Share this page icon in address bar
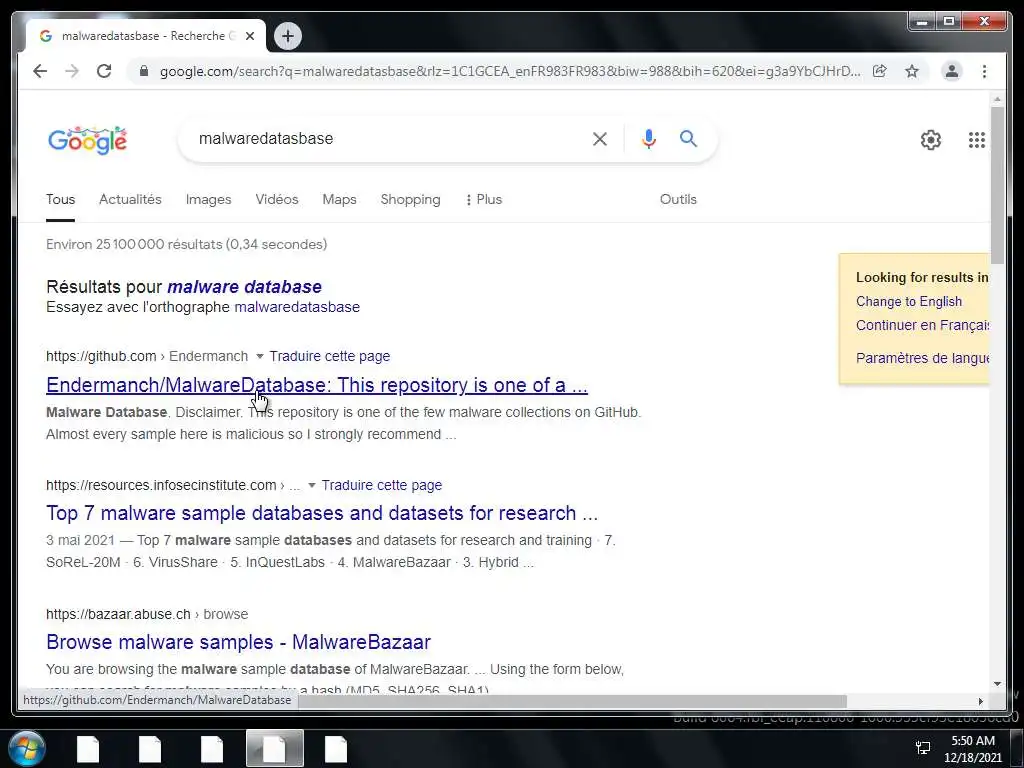Image resolution: width=1024 pixels, height=768 pixels. click(x=880, y=71)
